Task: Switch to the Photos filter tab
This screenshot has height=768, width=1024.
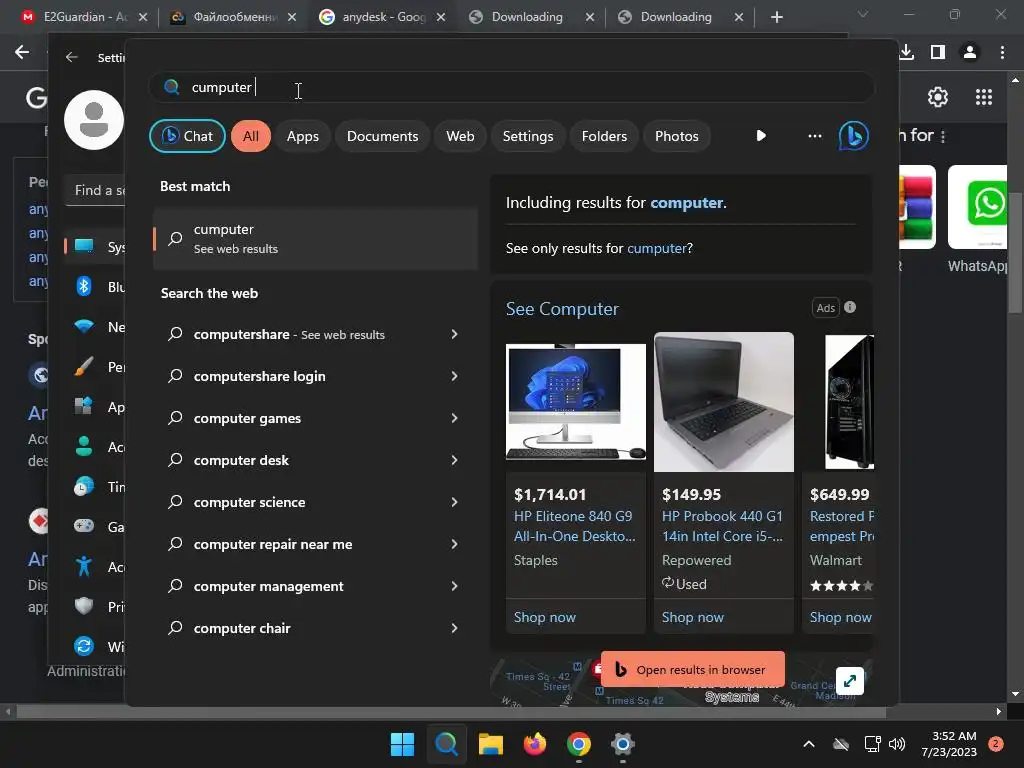Action: [x=677, y=136]
